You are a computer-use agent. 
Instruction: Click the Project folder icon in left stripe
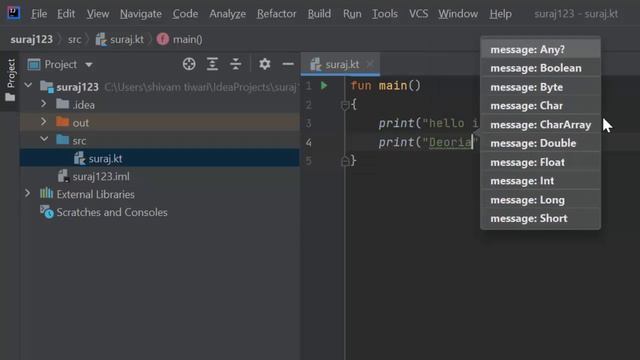click(x=10, y=97)
